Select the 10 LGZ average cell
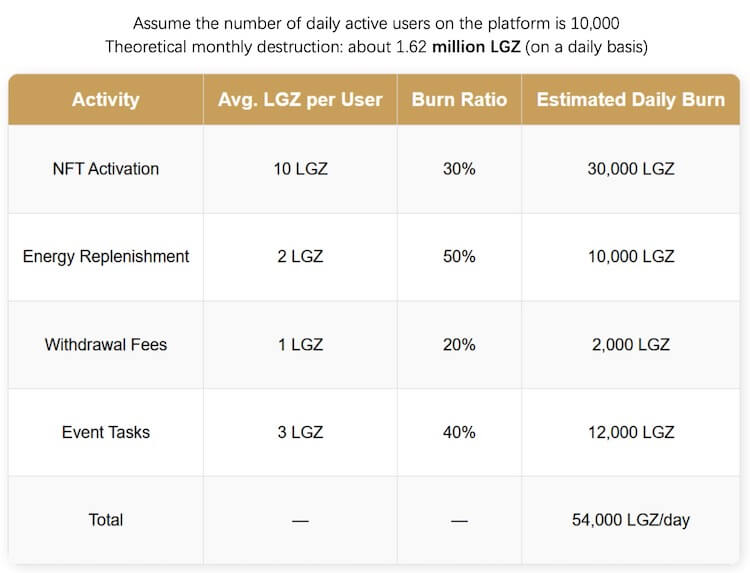Screen dimensions: 750x573 click(x=300, y=169)
